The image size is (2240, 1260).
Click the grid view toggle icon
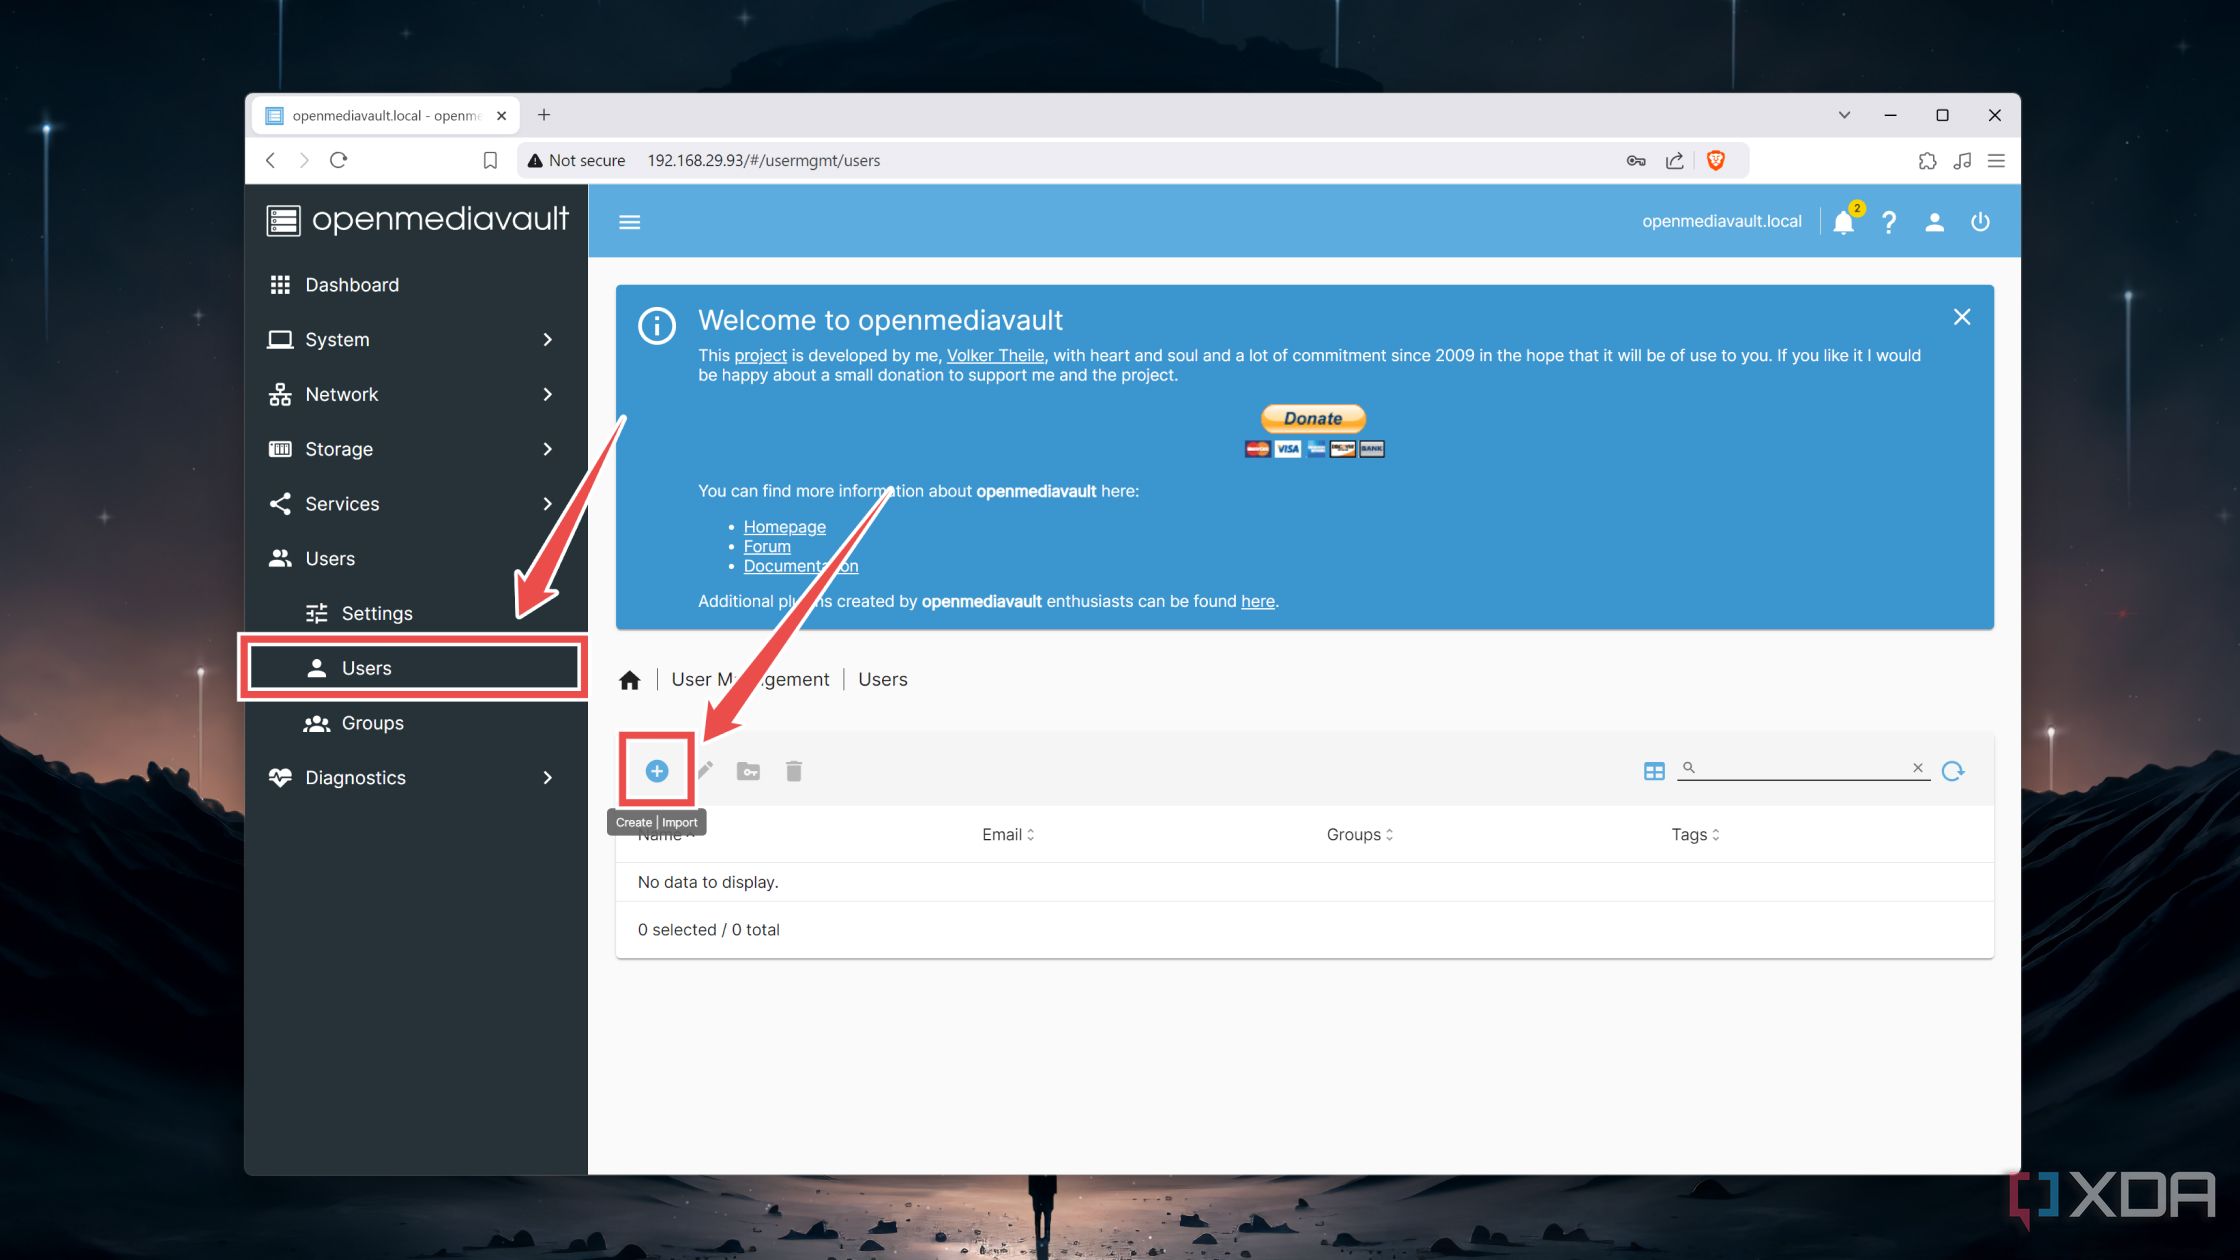coord(1655,769)
